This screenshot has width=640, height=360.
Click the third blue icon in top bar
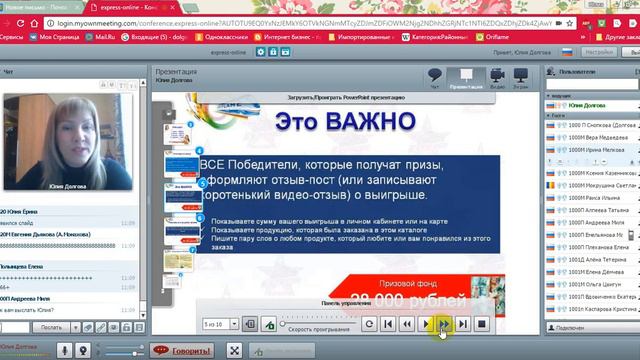(285, 52)
